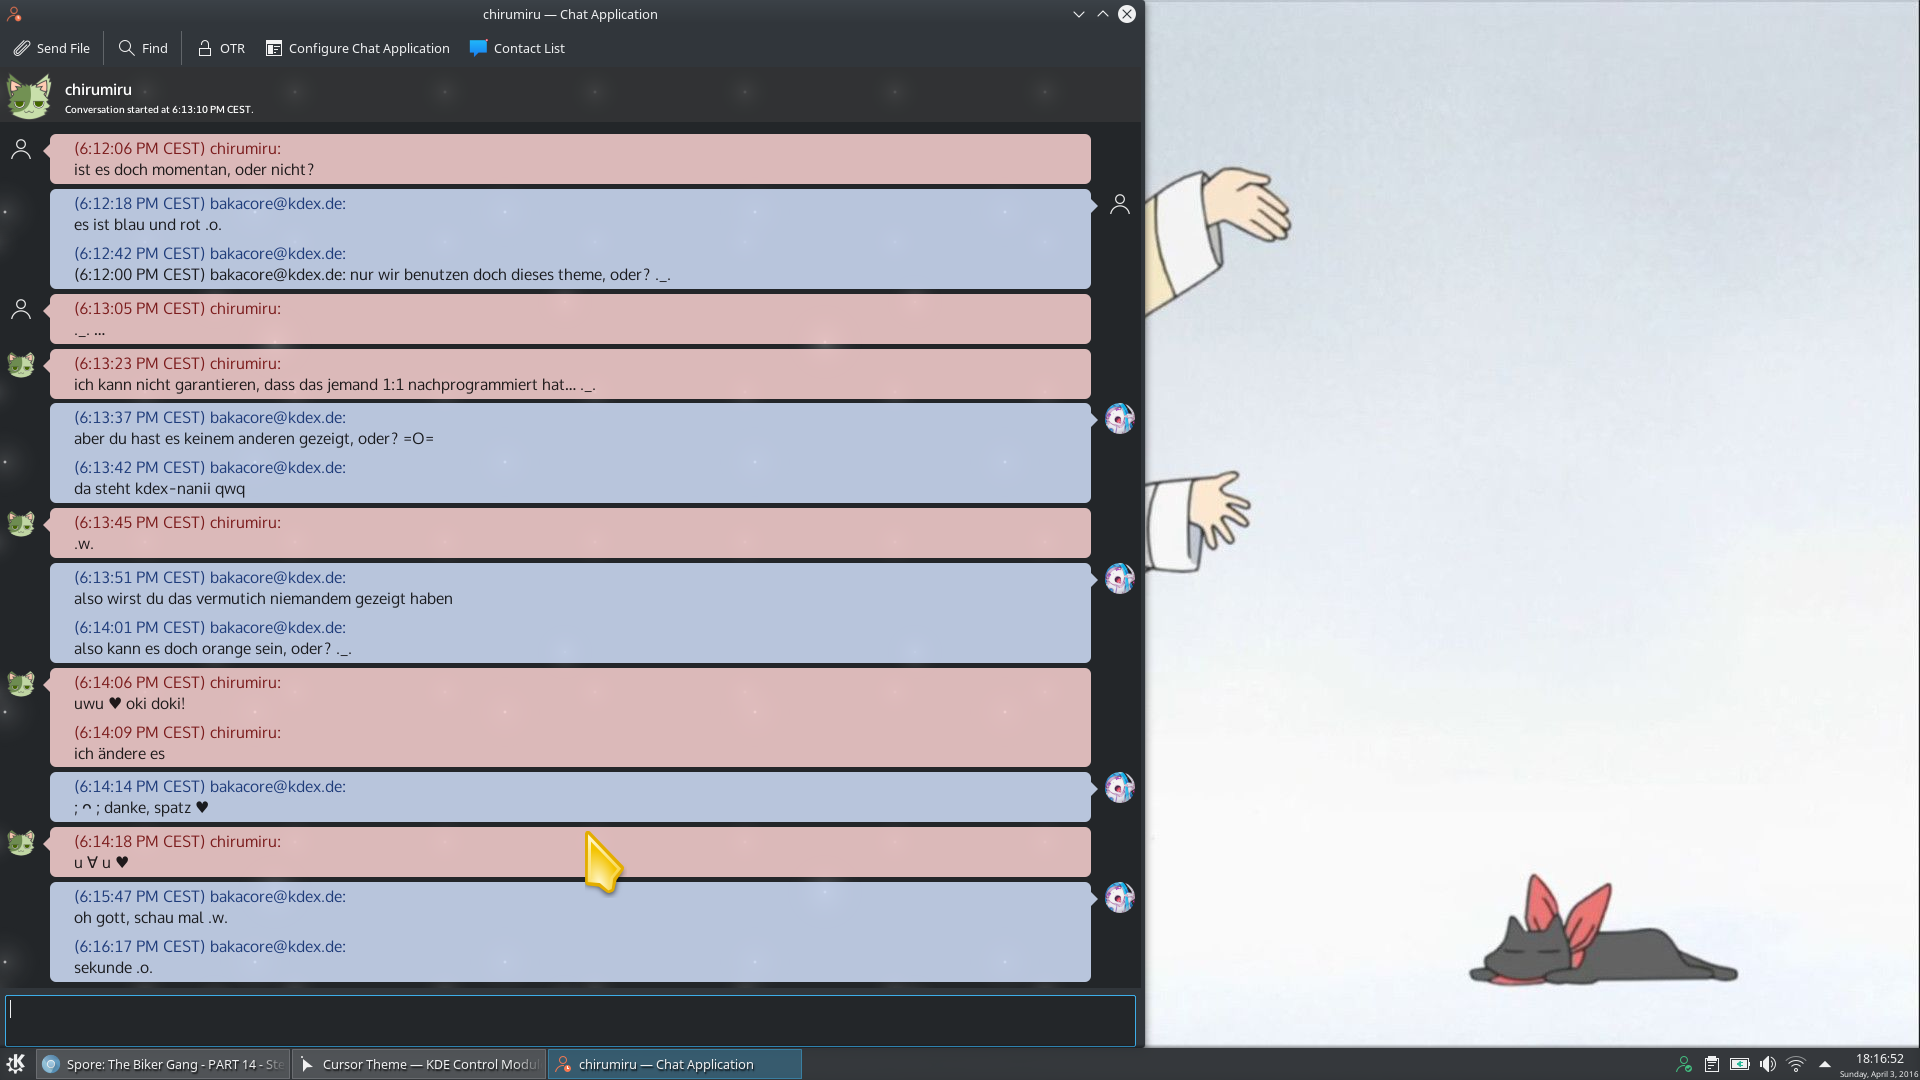
Task: Select chirumiru Chat Application taskbar entry
Action: tap(675, 1064)
